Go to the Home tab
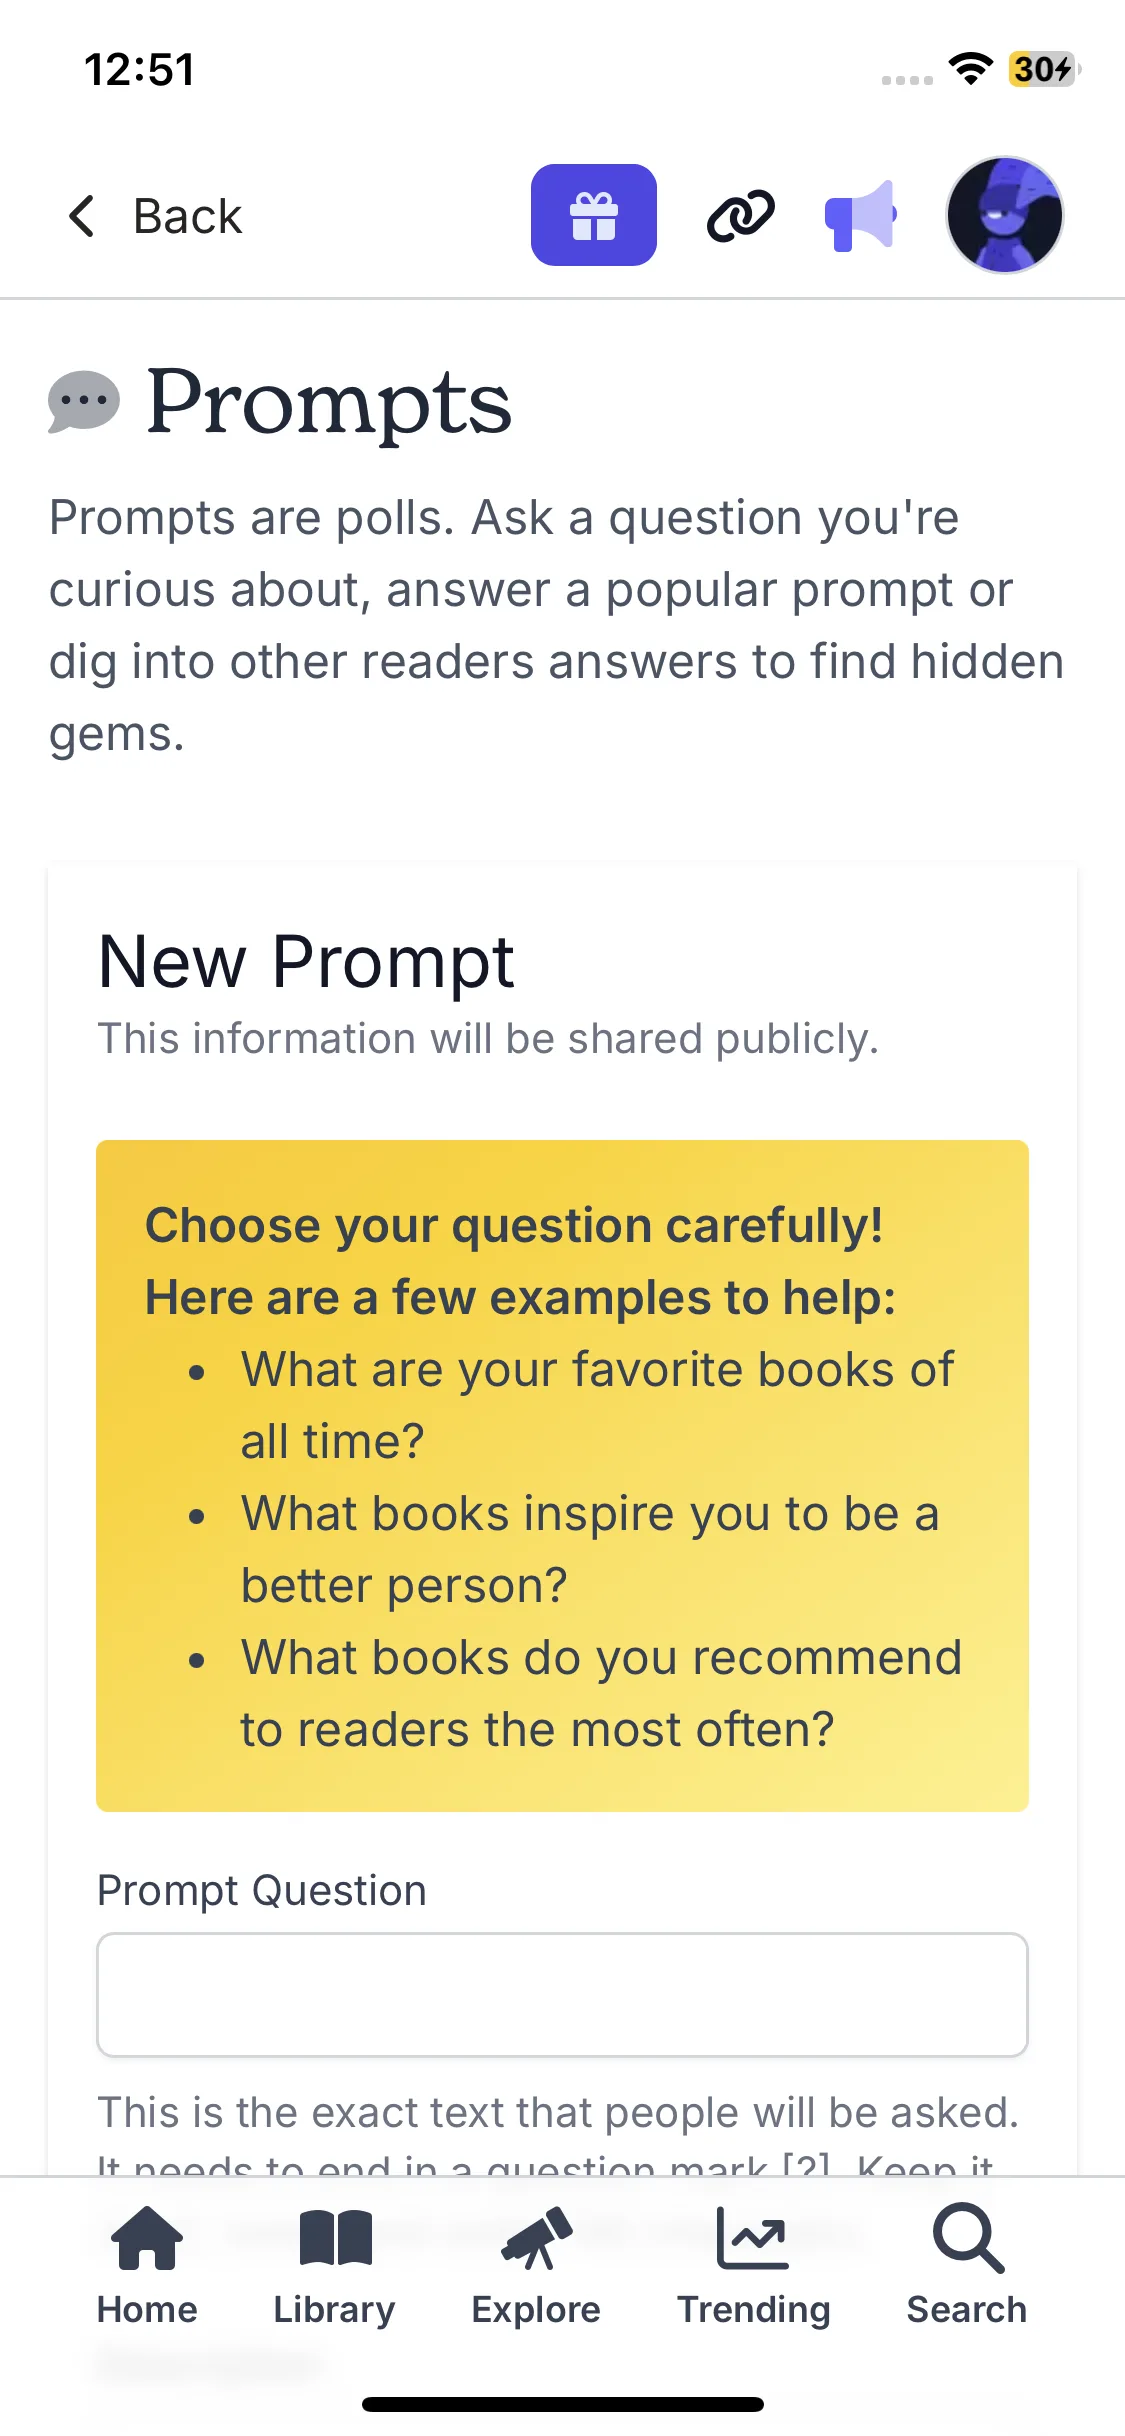The width and height of the screenshot is (1125, 2436). tap(147, 2266)
